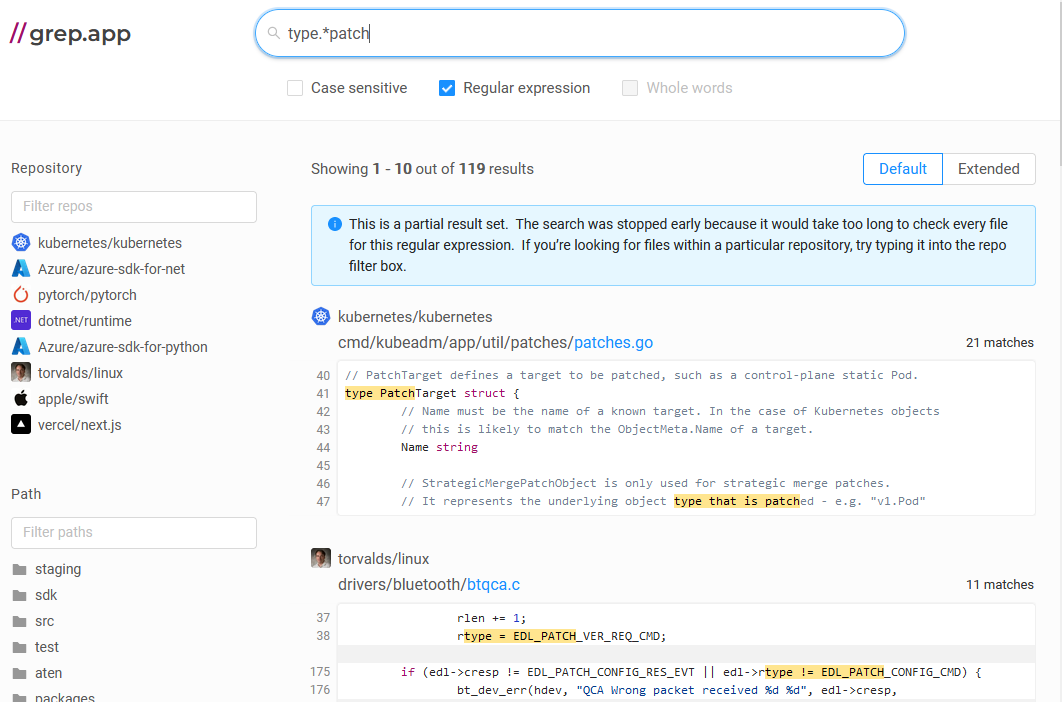Click the PyTorch flame icon
The image size is (1062, 702).
pyautogui.click(x=21, y=295)
